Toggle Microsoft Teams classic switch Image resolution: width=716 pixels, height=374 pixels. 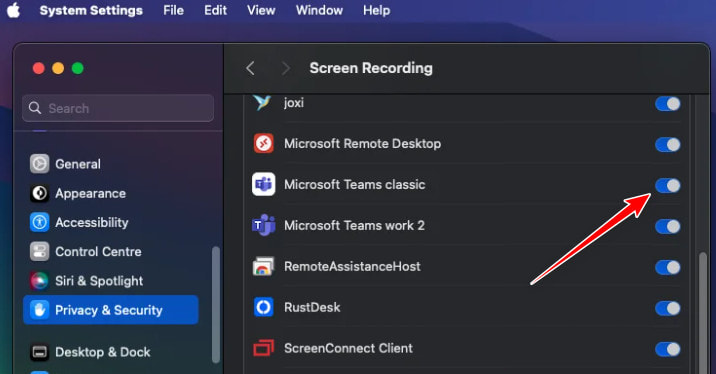(668, 185)
